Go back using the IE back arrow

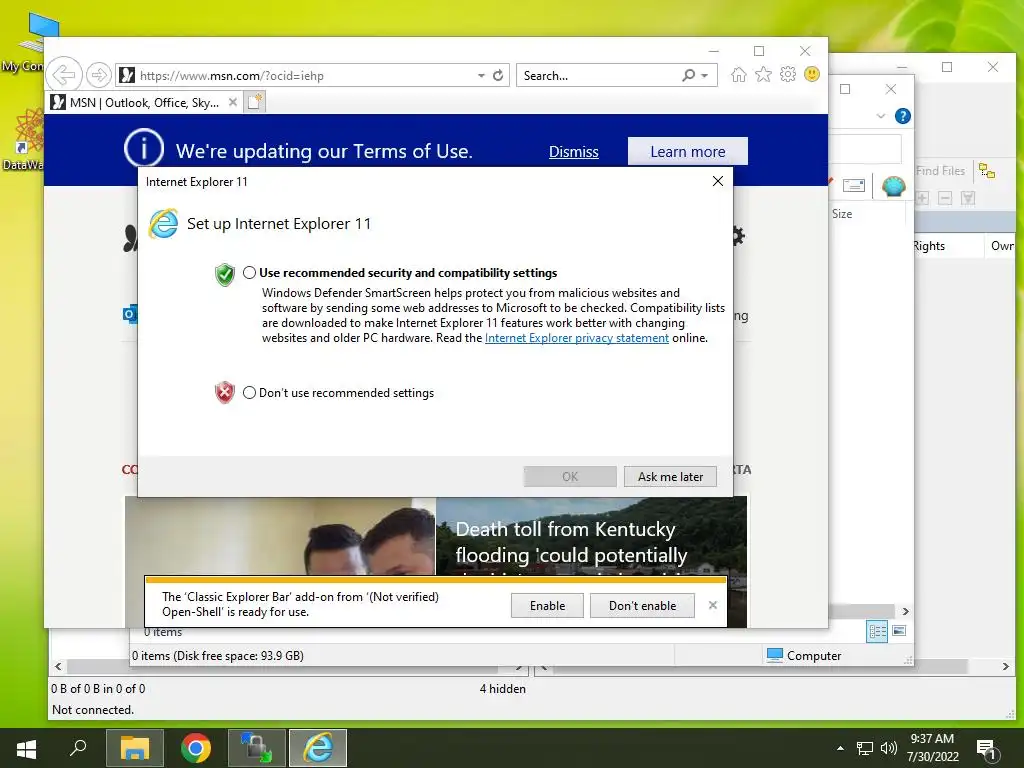[64, 75]
